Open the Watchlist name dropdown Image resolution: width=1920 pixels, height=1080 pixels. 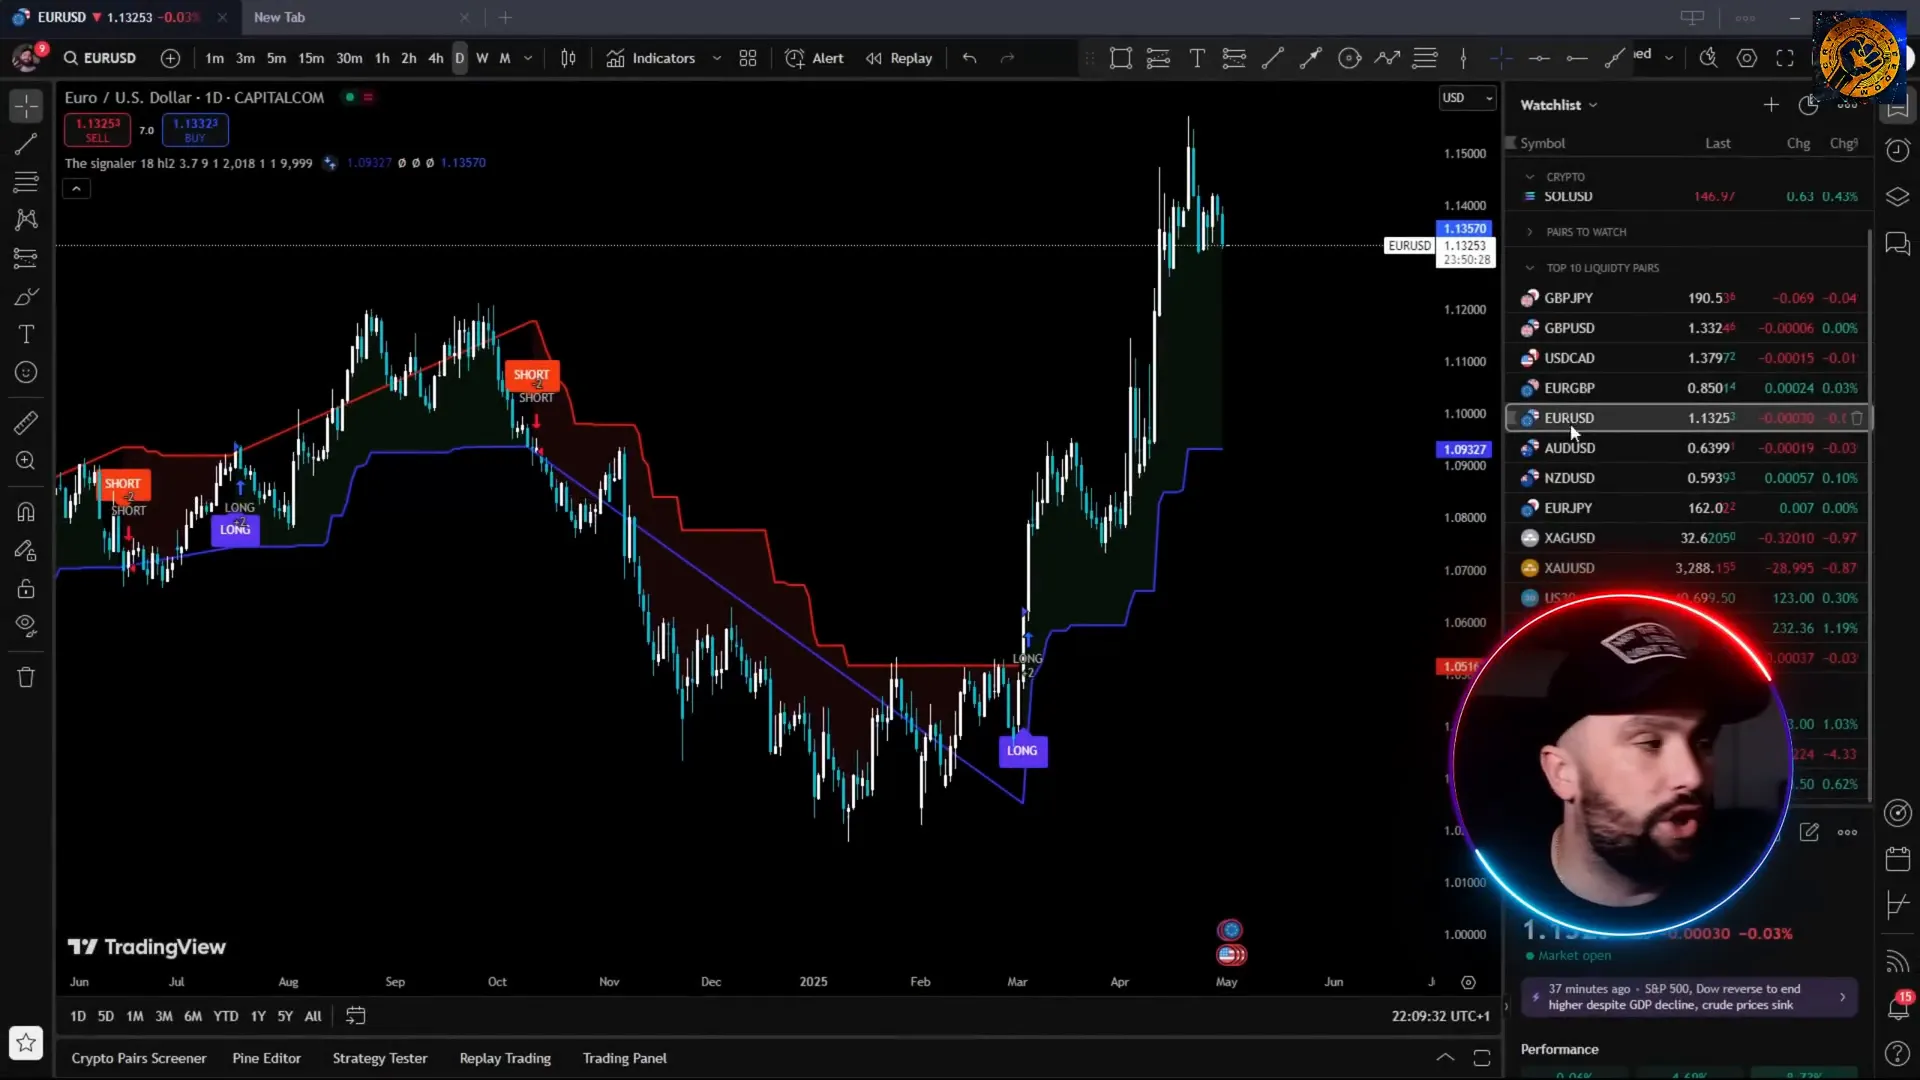[x=1559, y=105]
